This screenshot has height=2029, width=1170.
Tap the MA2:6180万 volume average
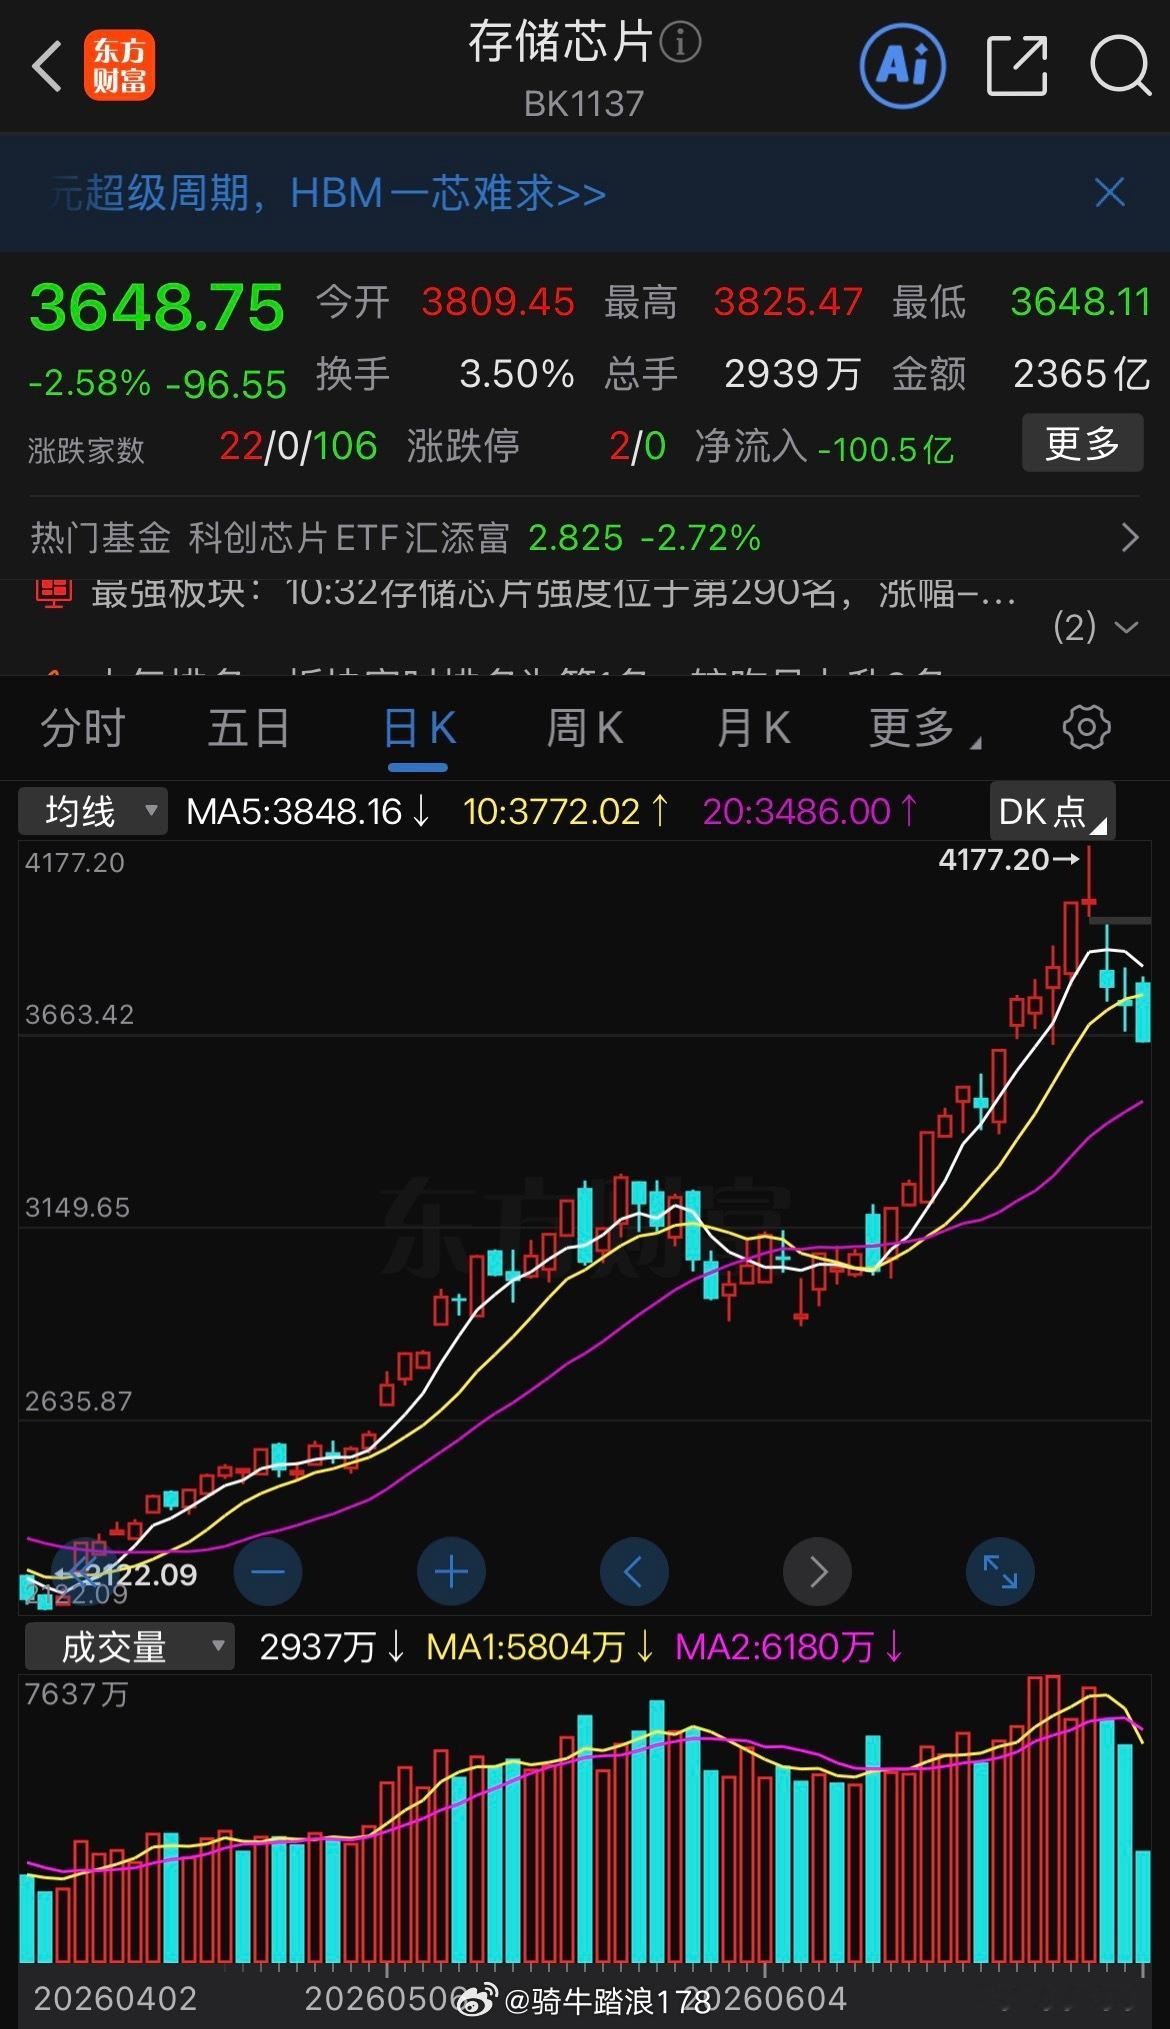(x=789, y=1646)
